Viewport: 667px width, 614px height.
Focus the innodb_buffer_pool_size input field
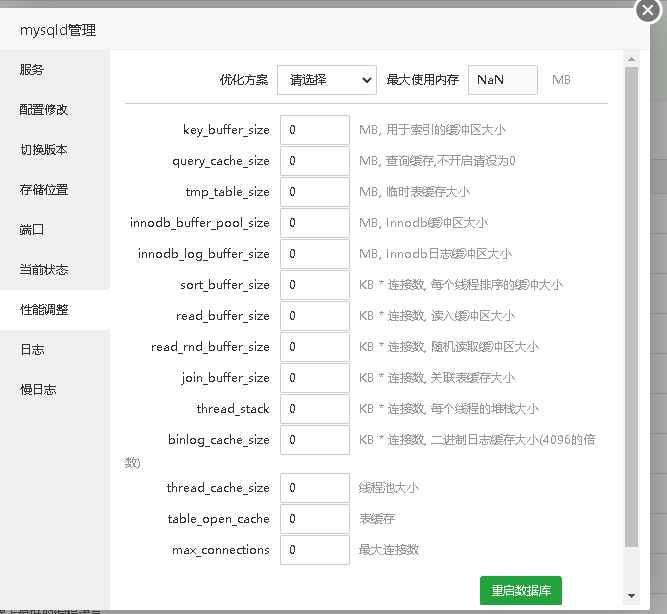point(315,223)
